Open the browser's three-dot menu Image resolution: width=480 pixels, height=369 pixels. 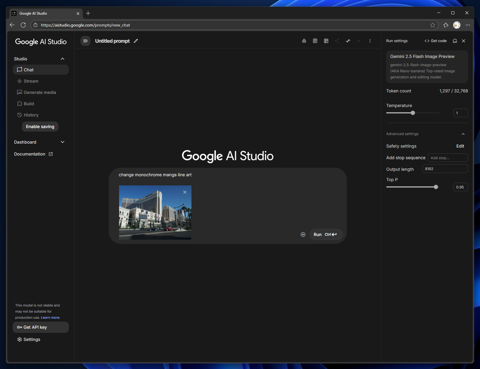click(468, 25)
